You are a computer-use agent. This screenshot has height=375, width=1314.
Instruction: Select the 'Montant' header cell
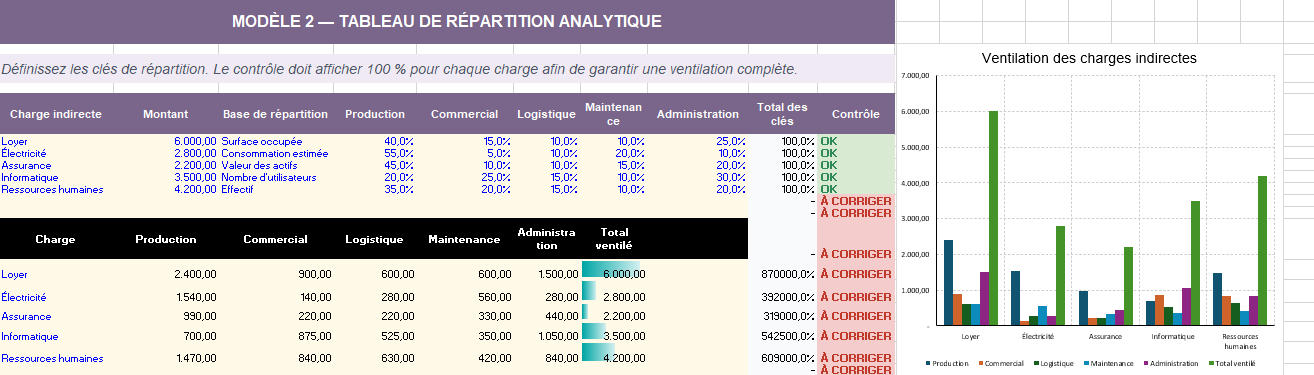(165, 114)
